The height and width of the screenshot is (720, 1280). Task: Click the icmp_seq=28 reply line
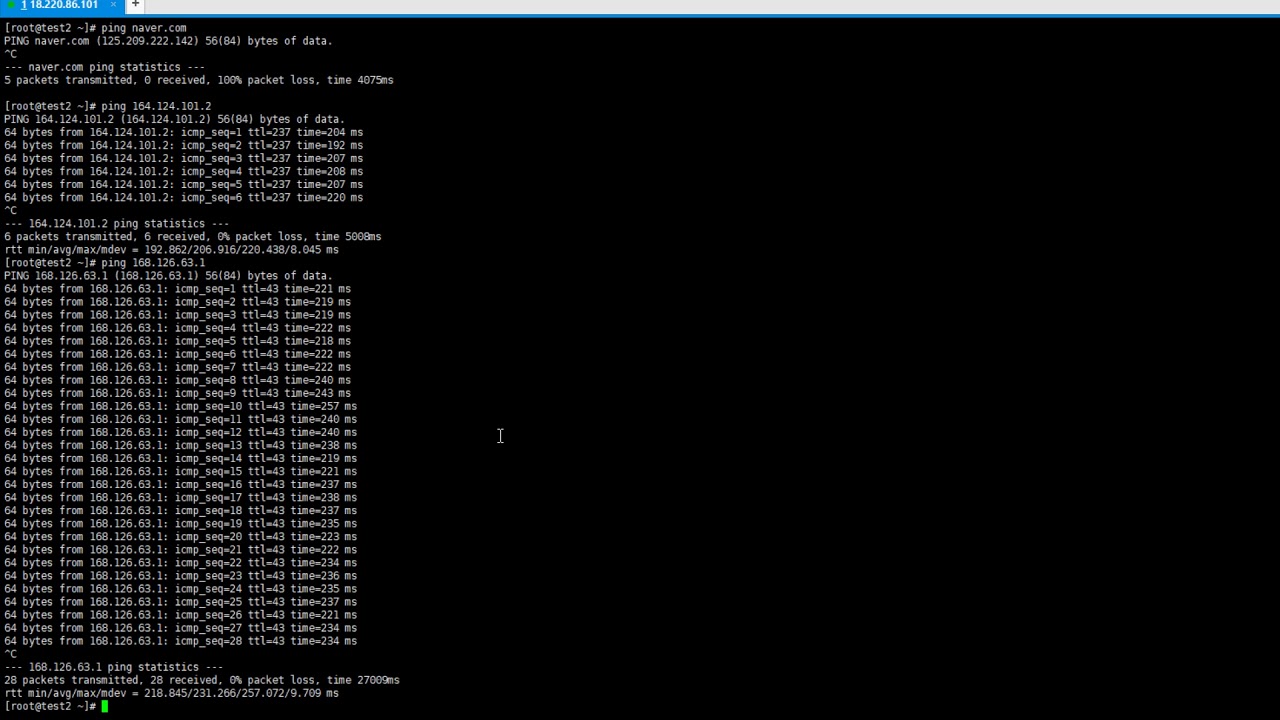click(180, 641)
